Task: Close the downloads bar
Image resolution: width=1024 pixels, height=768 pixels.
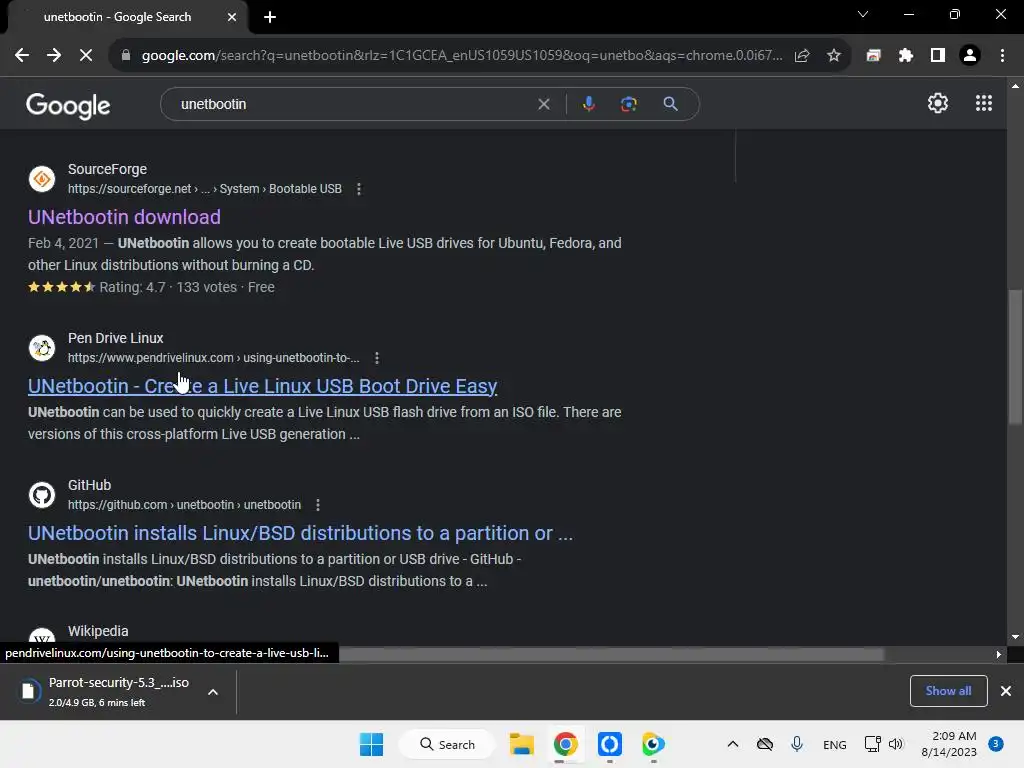Action: 1006,691
